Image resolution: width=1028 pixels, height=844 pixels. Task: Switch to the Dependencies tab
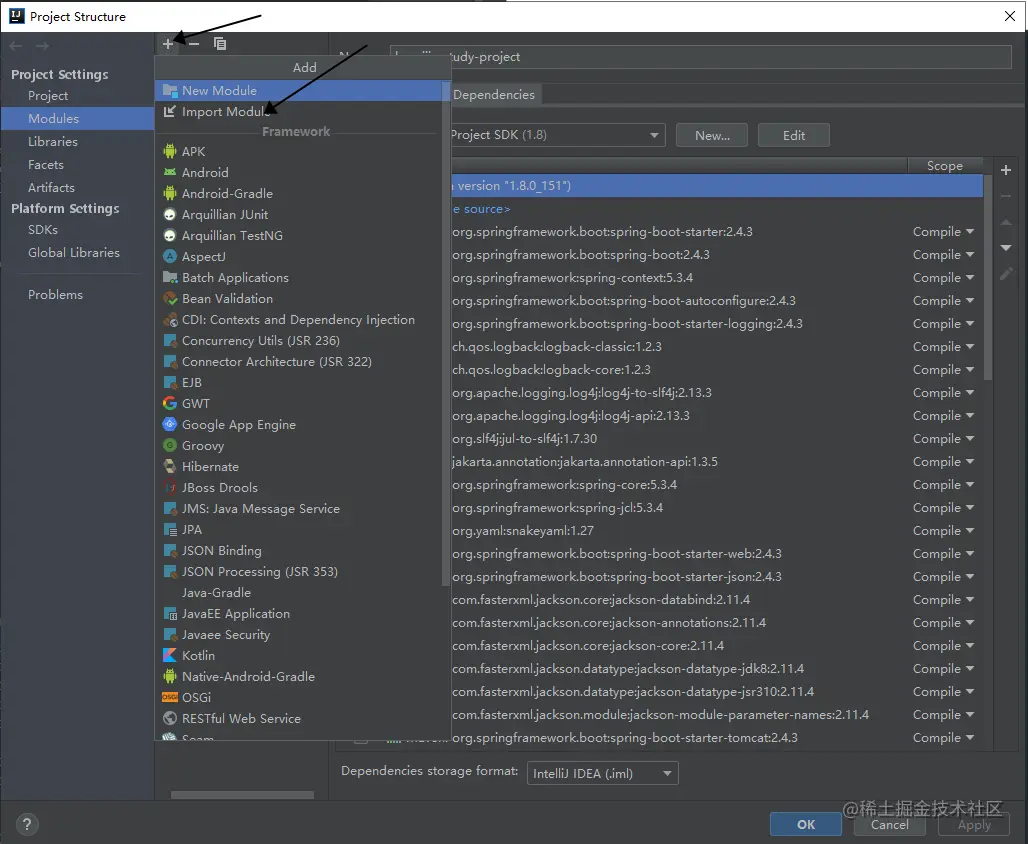(494, 94)
